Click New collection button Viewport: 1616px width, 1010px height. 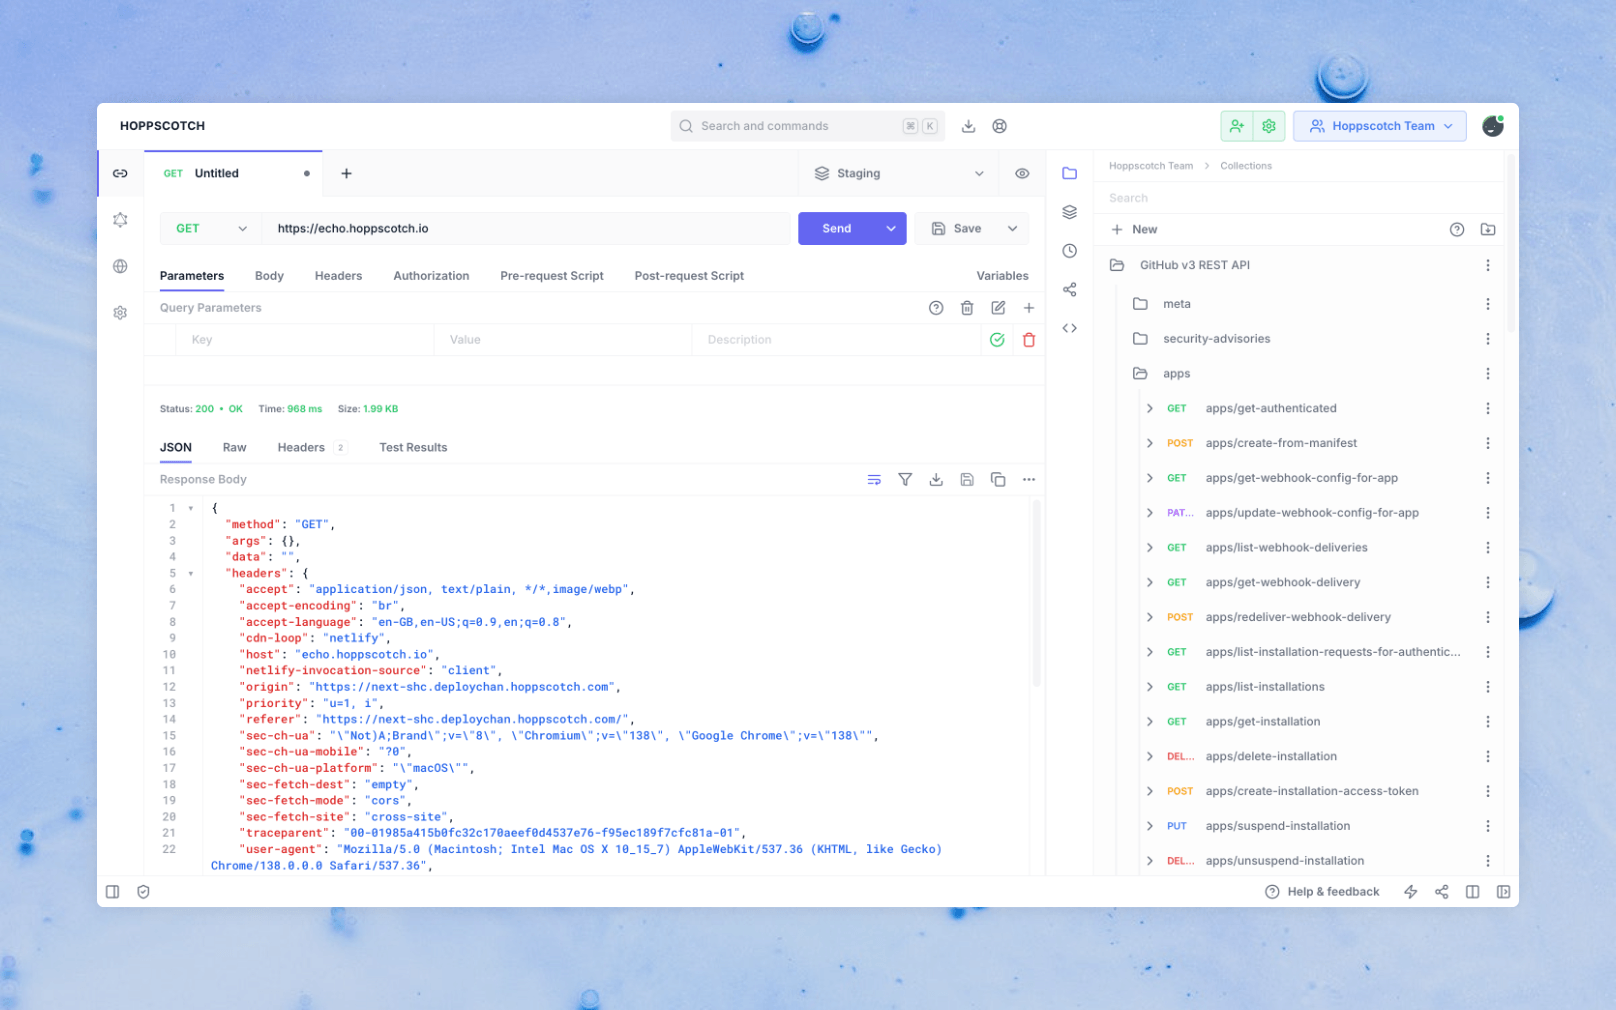[x=1134, y=229]
